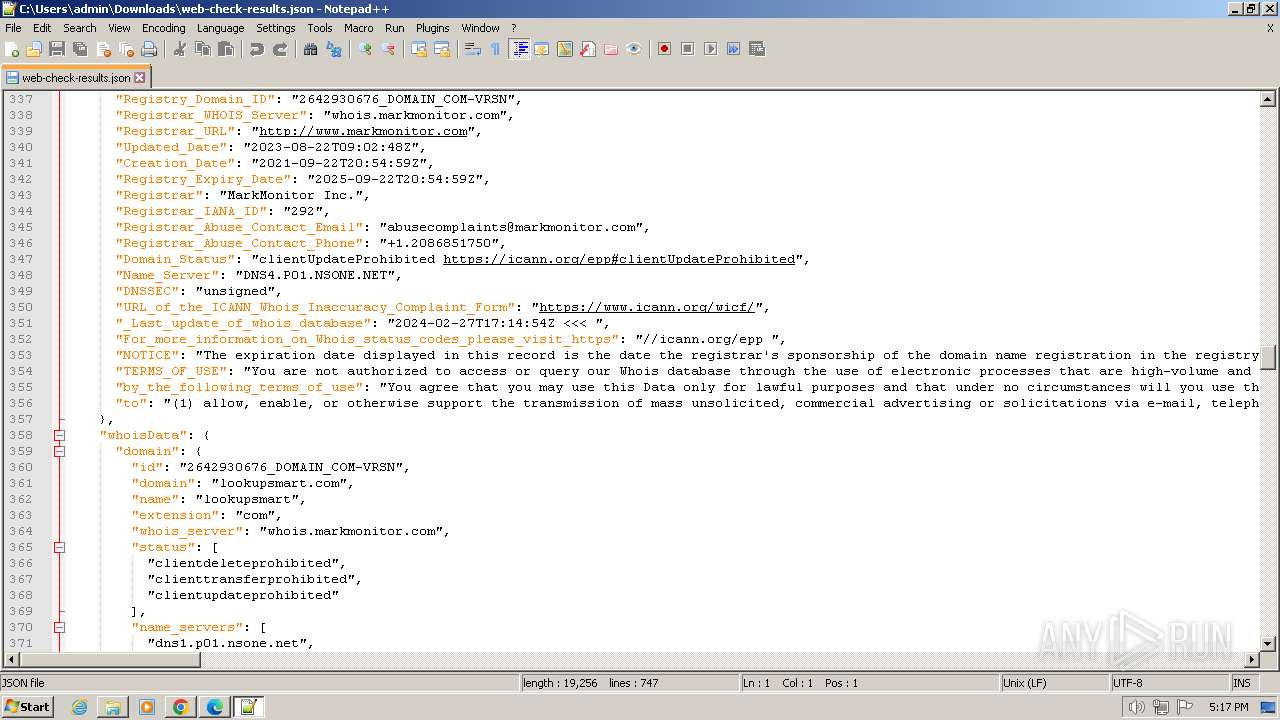Open user defined language dialog icon
This screenshot has height=720, width=1280.
coord(542,49)
